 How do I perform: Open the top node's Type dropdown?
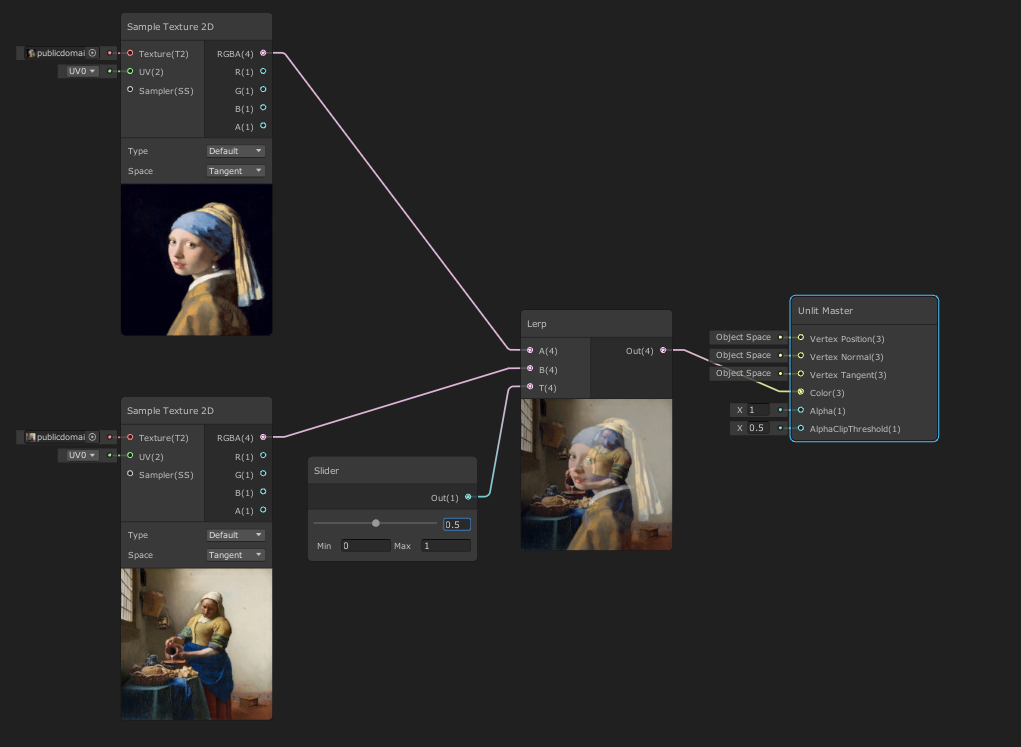click(x=235, y=150)
